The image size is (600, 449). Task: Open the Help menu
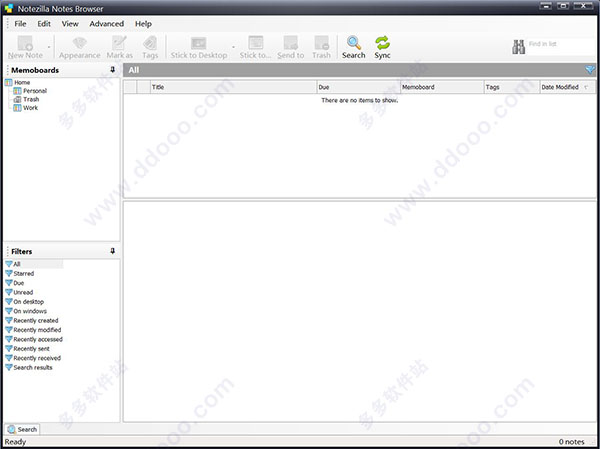click(x=143, y=24)
